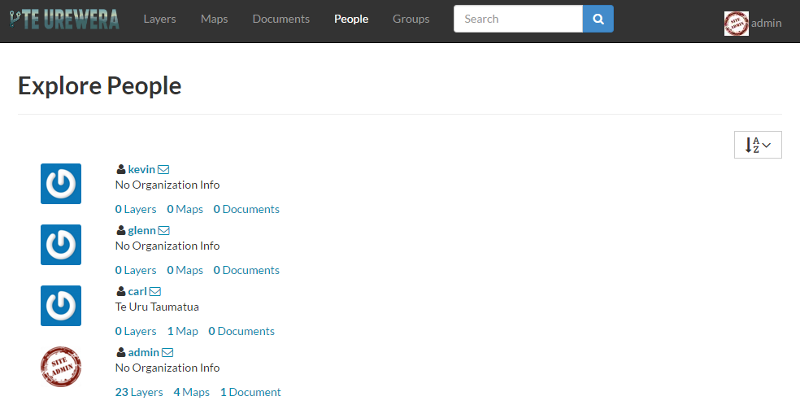View admin's 23 Layers

[x=139, y=392]
